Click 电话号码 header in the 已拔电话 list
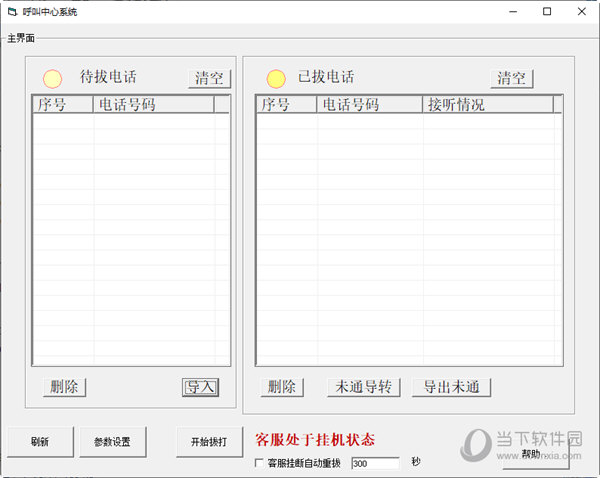Viewport: 600px width, 478px height. pyautogui.click(x=369, y=104)
